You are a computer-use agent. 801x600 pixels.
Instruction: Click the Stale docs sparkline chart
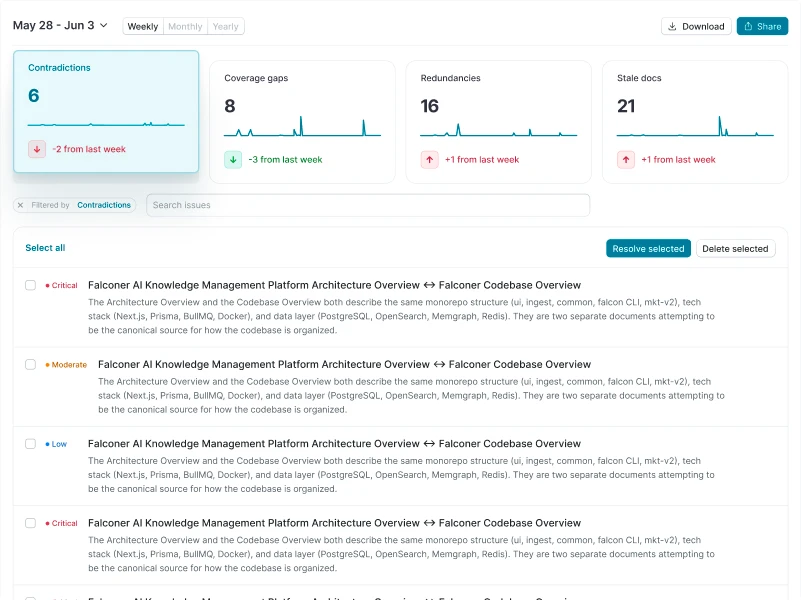(x=695, y=126)
